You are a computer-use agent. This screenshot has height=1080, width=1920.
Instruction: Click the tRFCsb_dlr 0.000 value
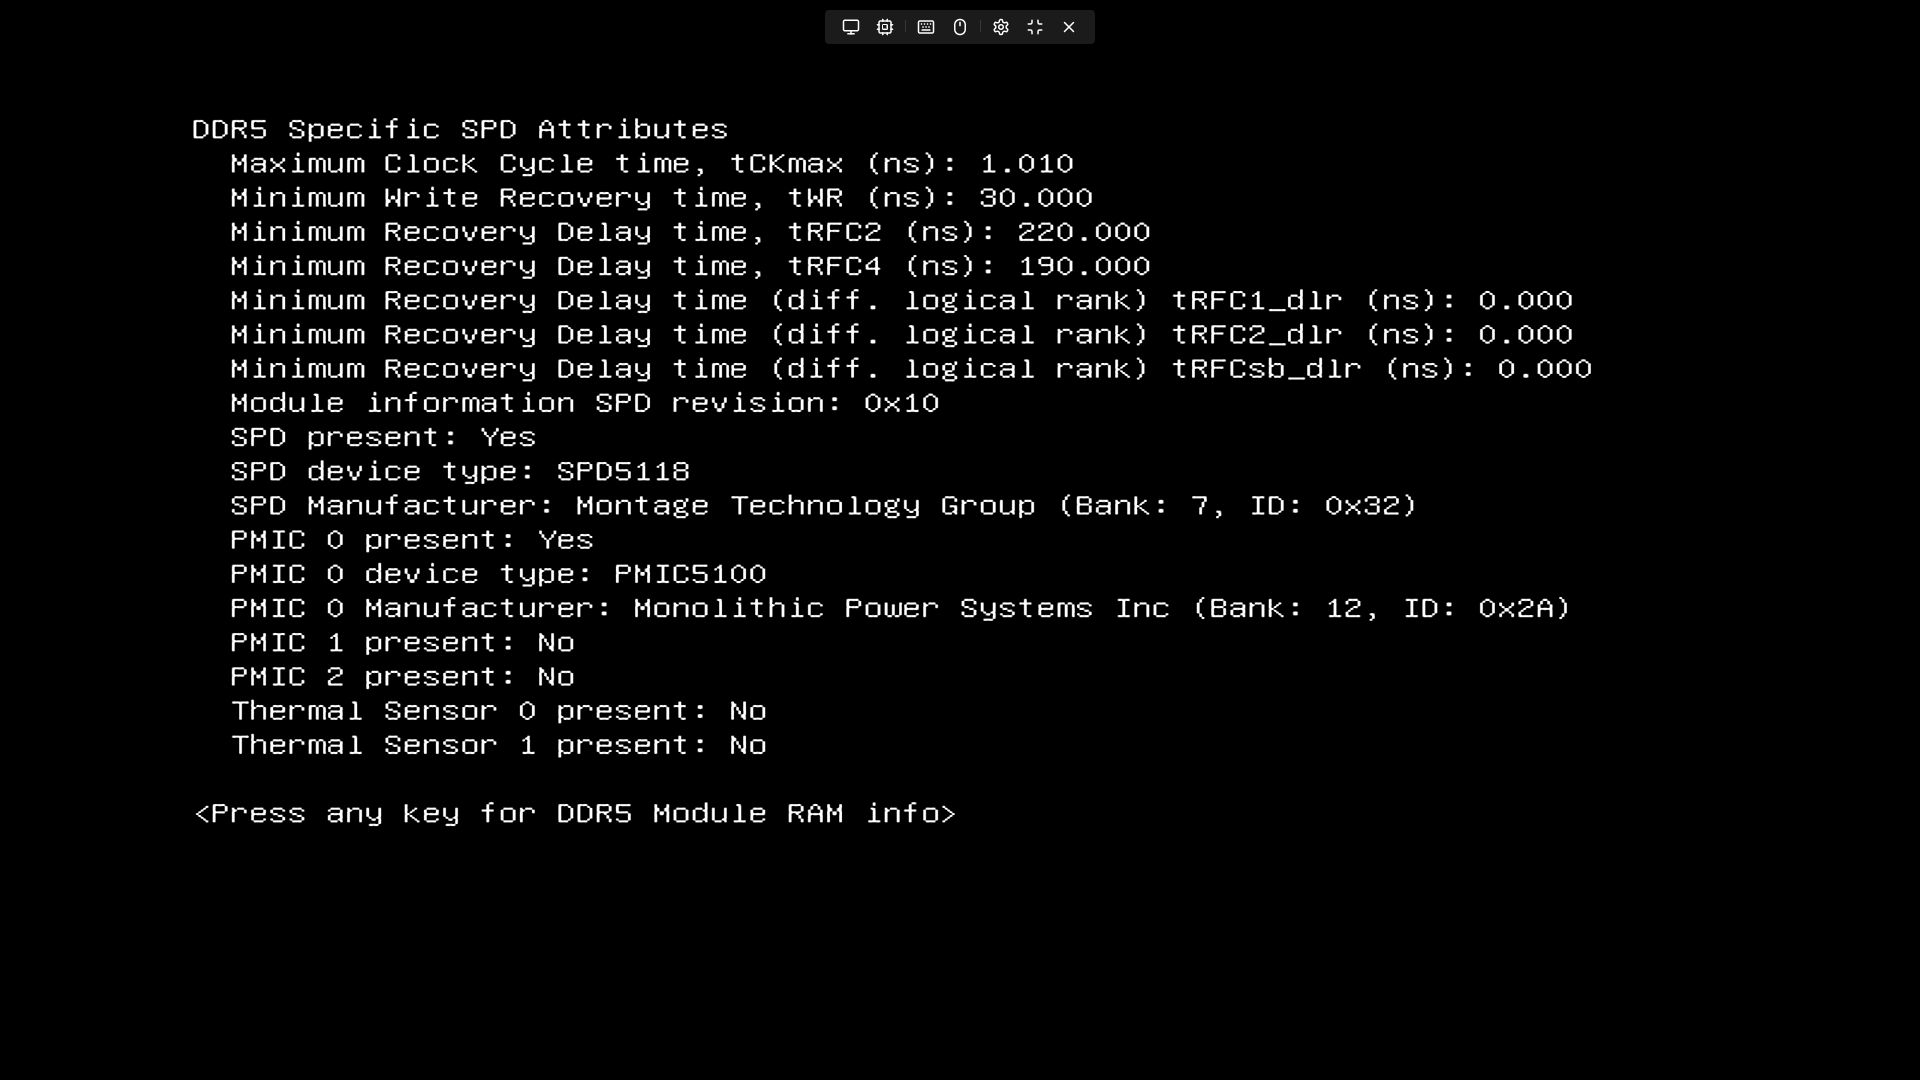tap(1544, 369)
